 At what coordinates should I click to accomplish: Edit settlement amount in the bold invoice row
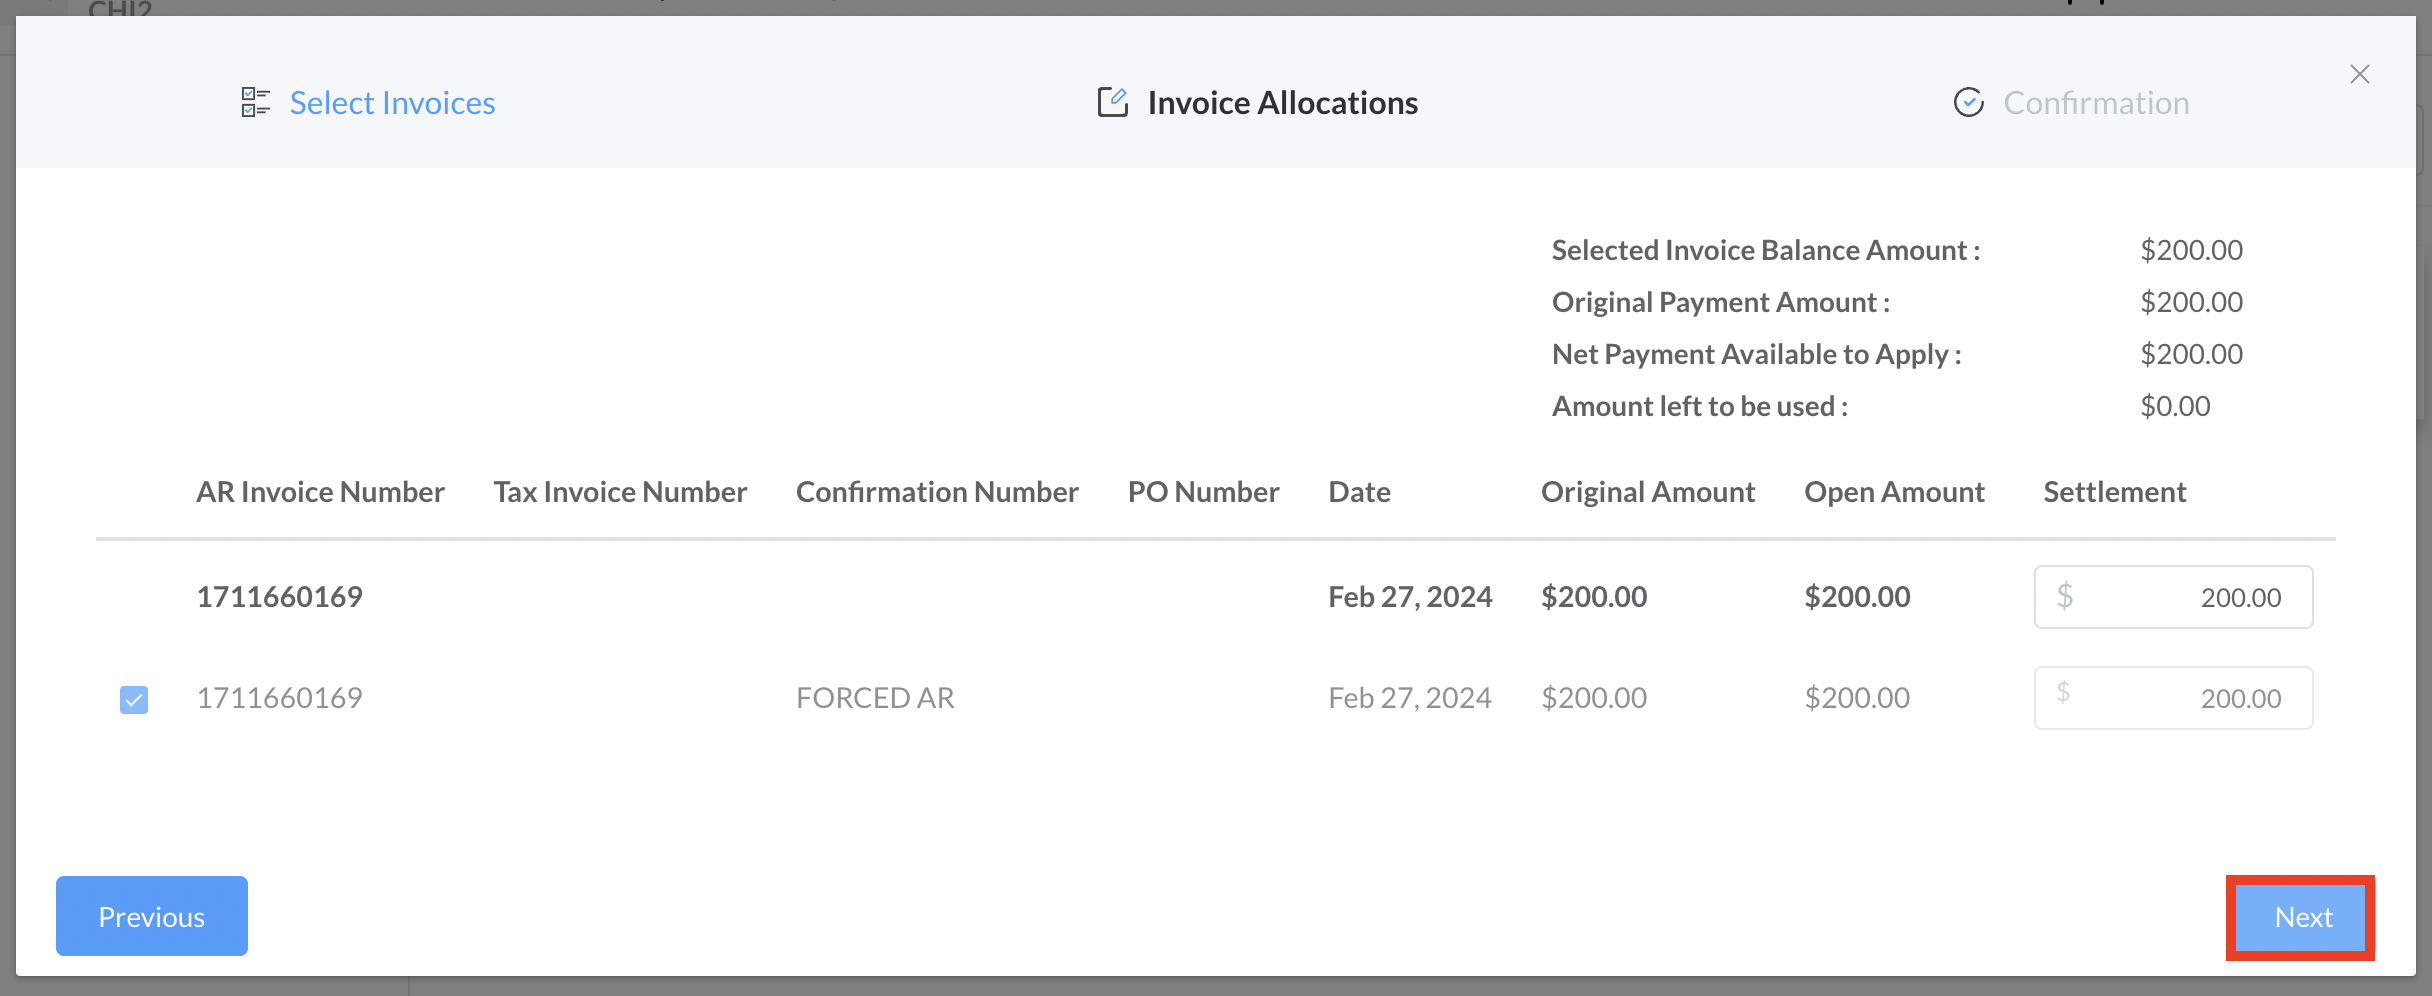(2190, 598)
